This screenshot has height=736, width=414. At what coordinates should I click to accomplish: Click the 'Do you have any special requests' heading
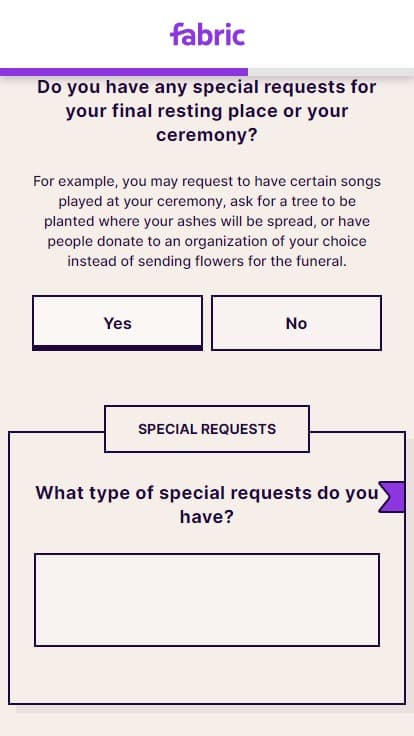coord(207,111)
